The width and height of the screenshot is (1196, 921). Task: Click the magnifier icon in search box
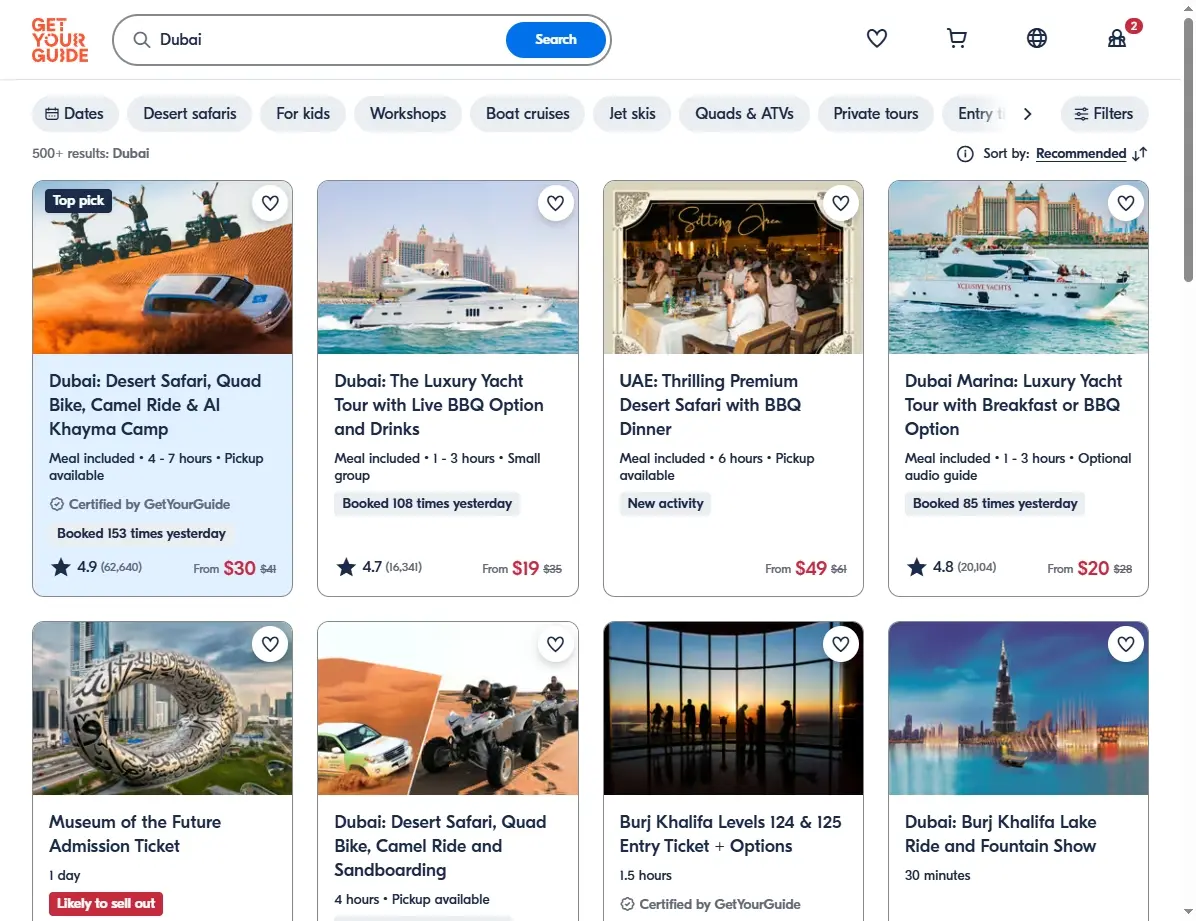pyautogui.click(x=141, y=40)
